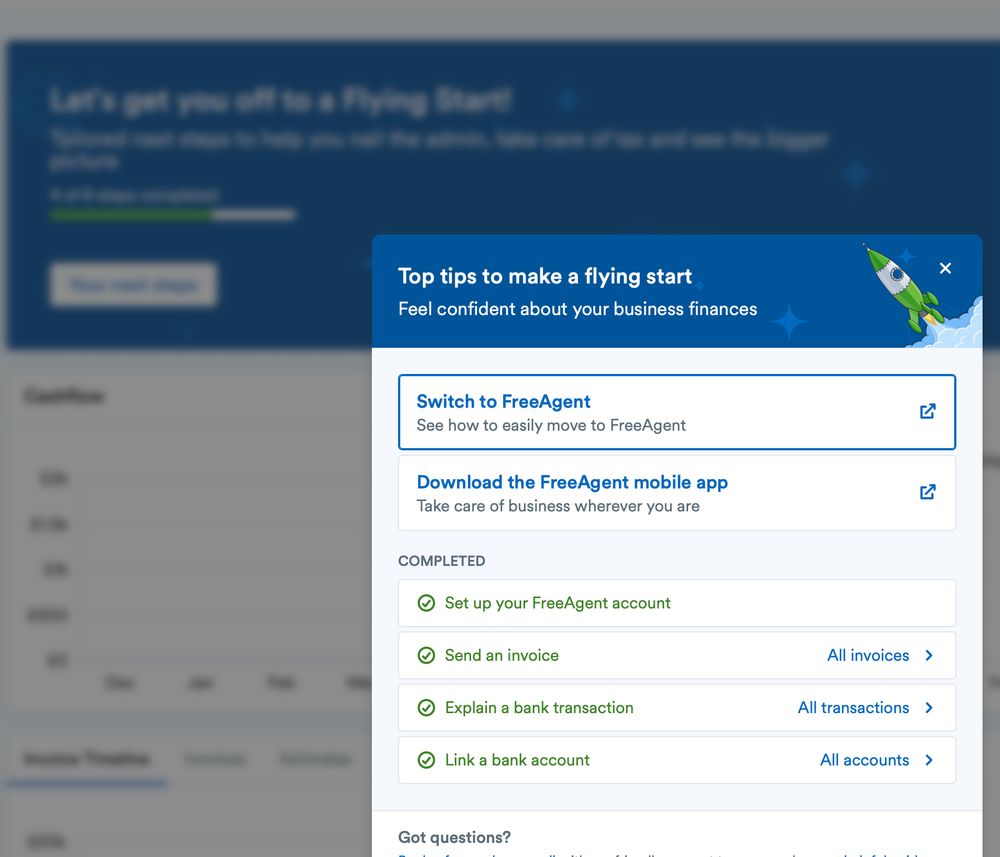Image resolution: width=1000 pixels, height=857 pixels.
Task: Click the Top tips to make a flying start heading
Action: 545,276
